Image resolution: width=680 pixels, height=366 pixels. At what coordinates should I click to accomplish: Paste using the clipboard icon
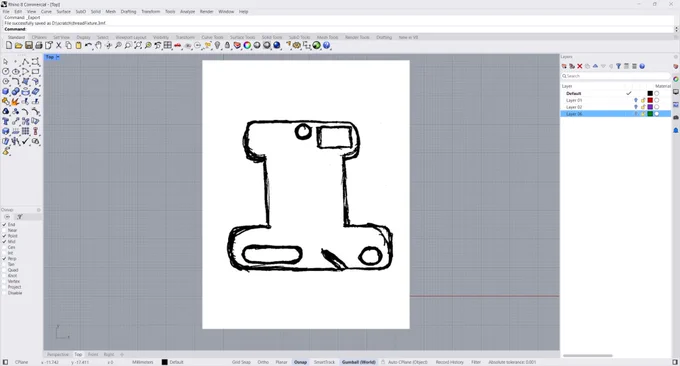coord(78,45)
